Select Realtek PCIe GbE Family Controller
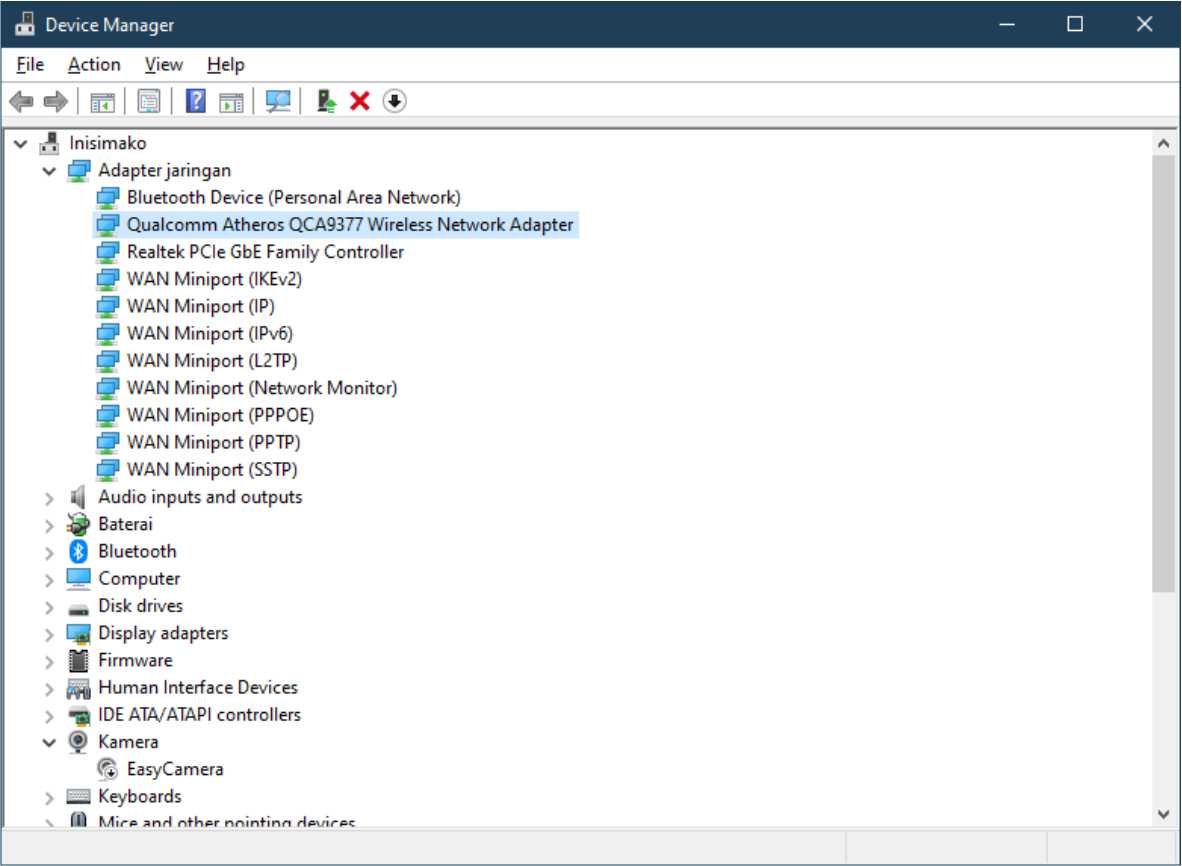Viewport: 1182px width, 866px height. click(265, 252)
